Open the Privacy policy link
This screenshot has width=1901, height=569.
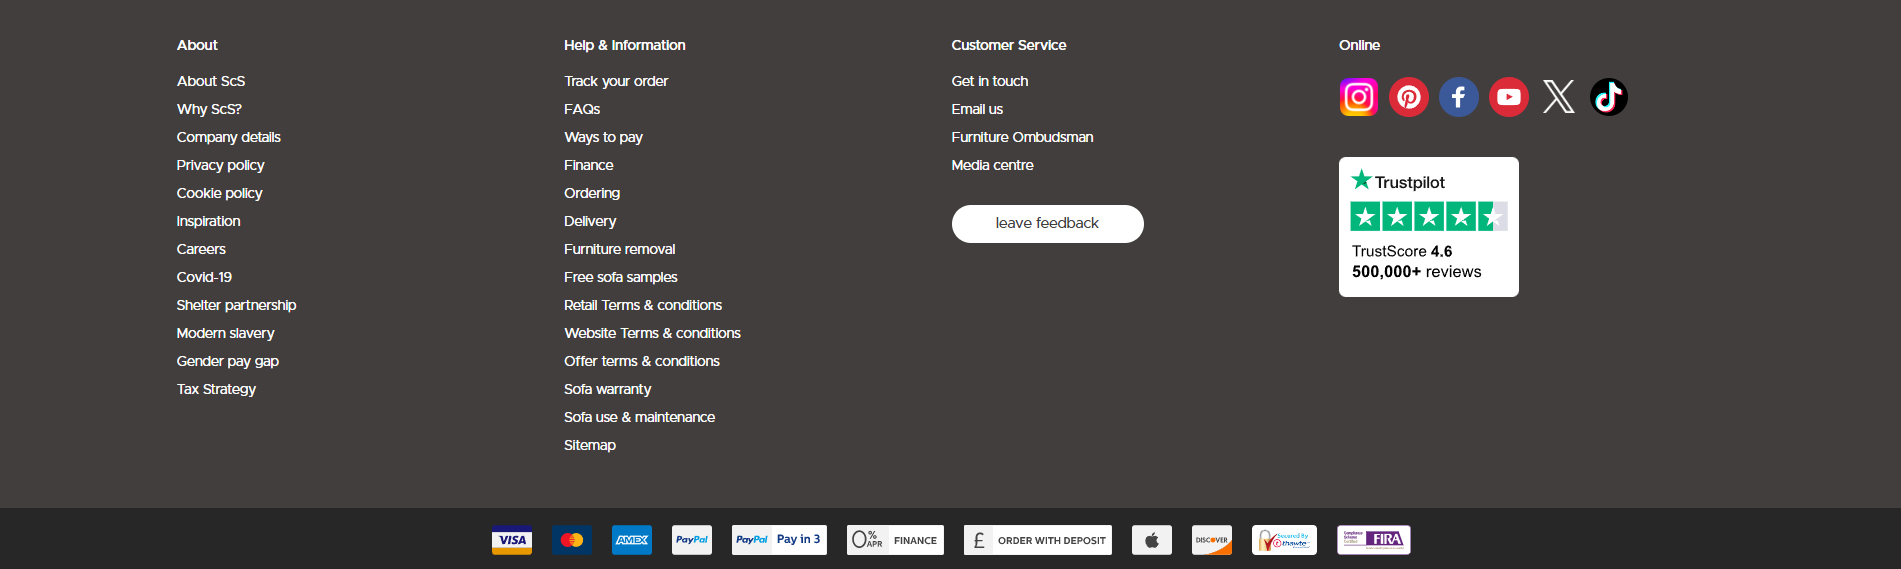[x=220, y=165]
